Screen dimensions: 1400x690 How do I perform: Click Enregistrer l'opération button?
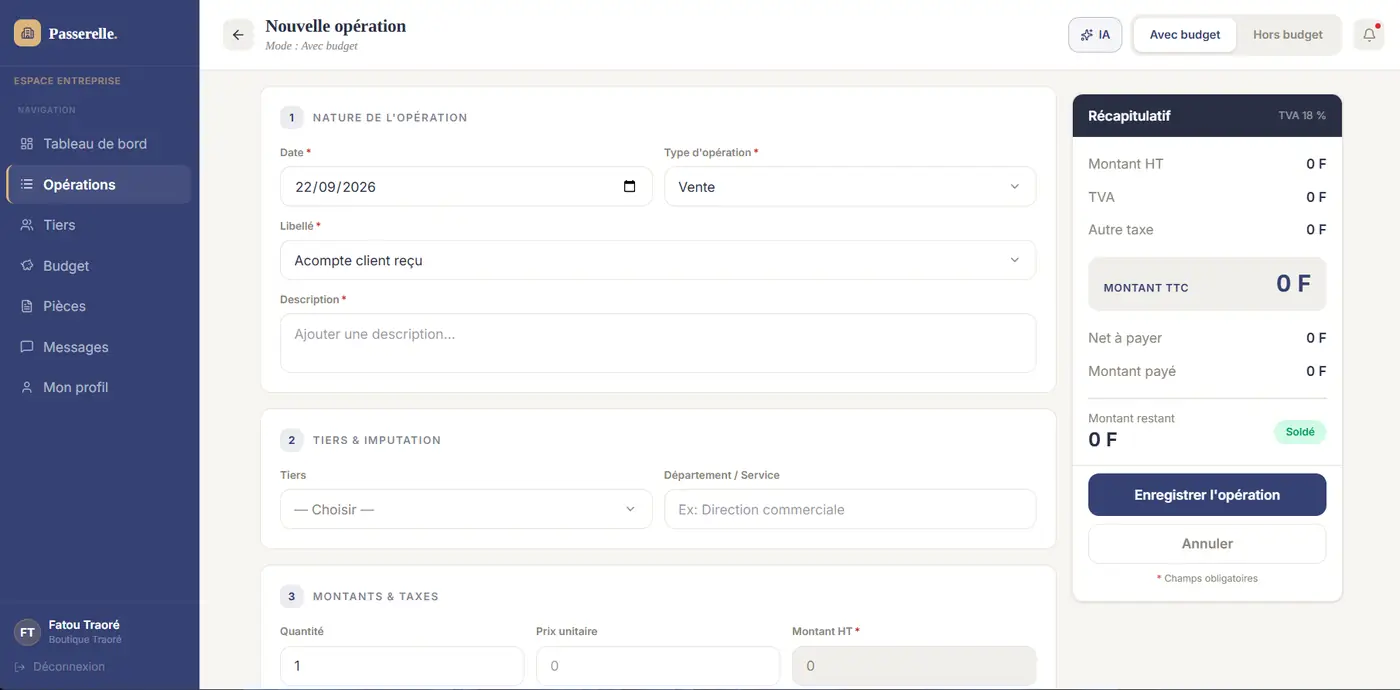pyautogui.click(x=1207, y=495)
